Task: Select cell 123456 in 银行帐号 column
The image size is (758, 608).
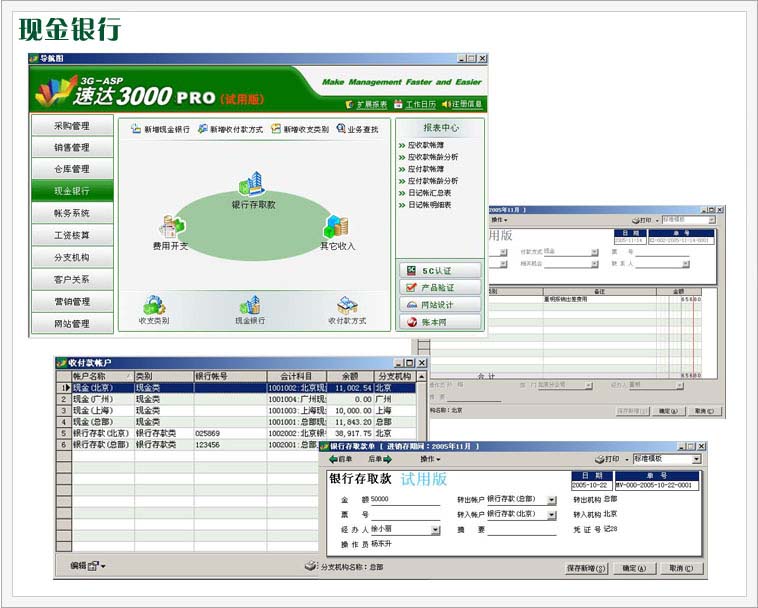Action: pyautogui.click(x=230, y=445)
